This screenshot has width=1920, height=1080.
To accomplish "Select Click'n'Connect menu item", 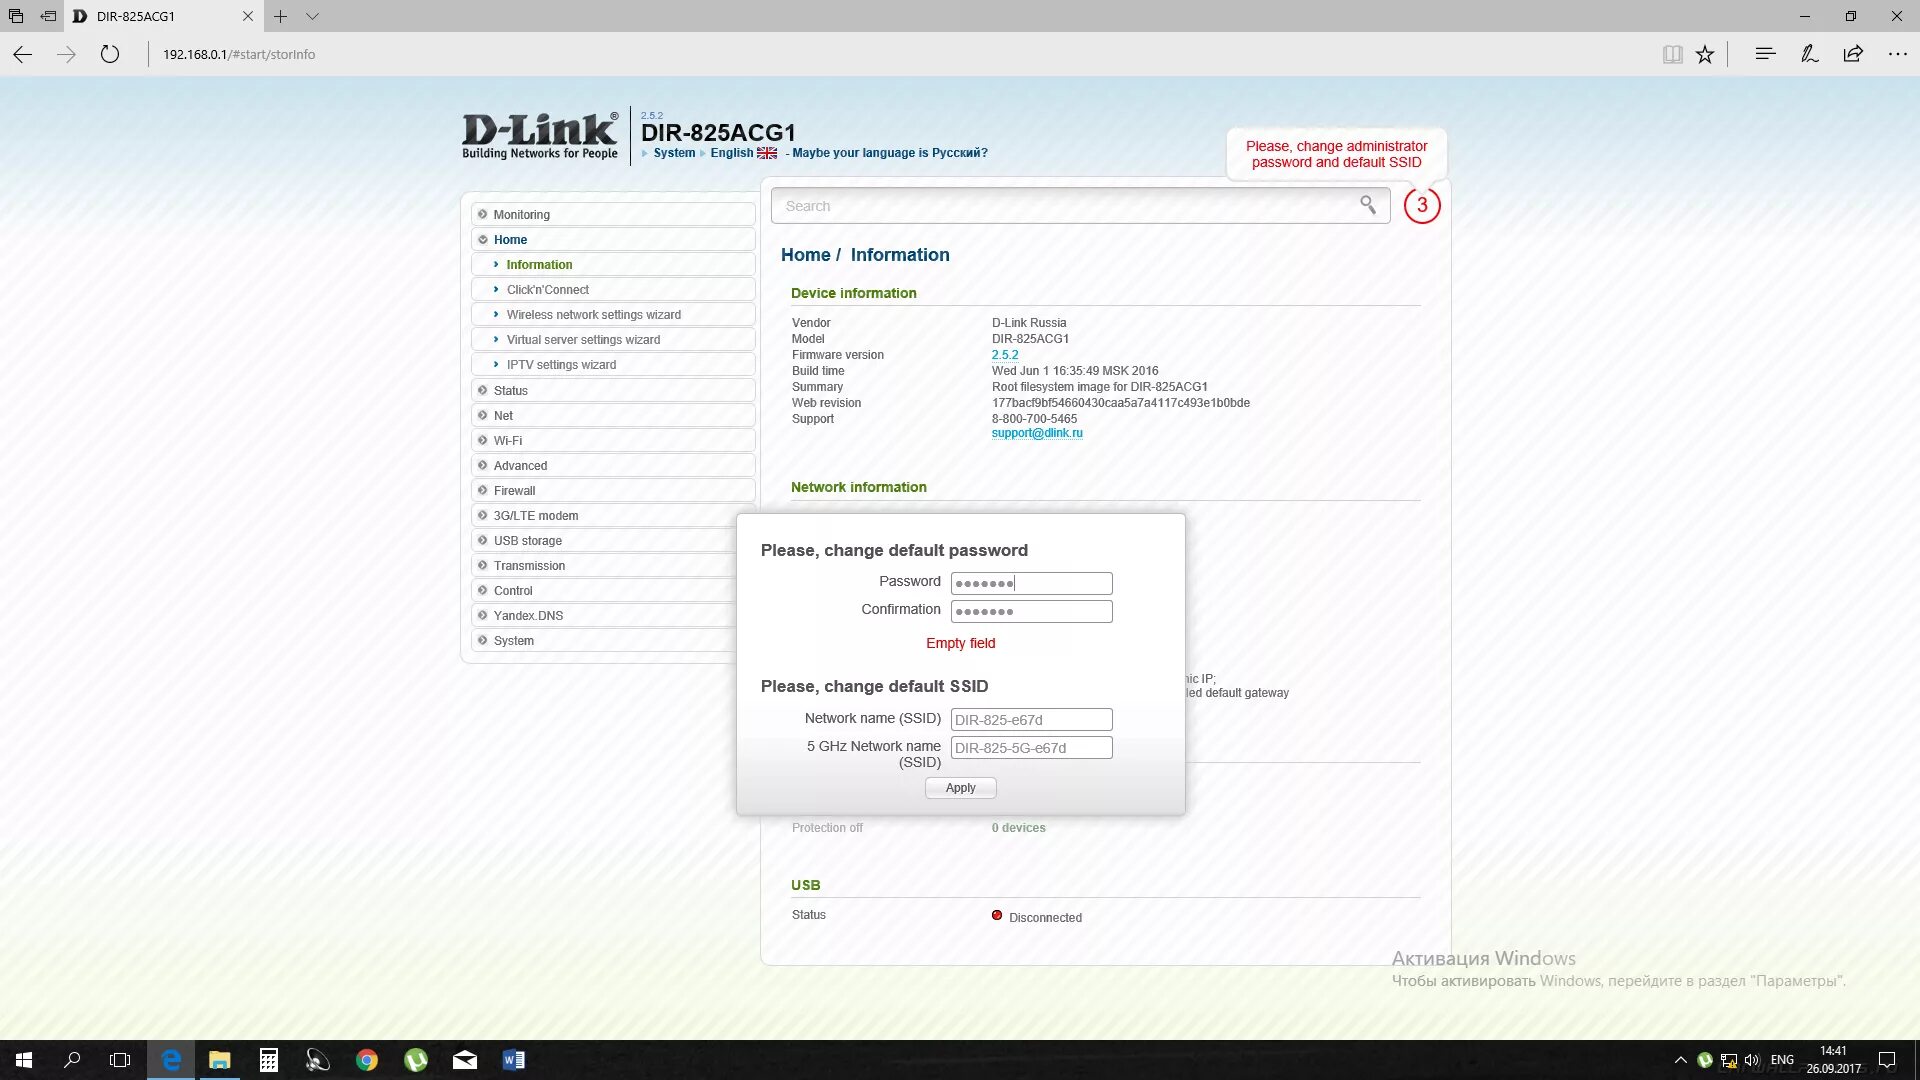I will click(x=547, y=290).
